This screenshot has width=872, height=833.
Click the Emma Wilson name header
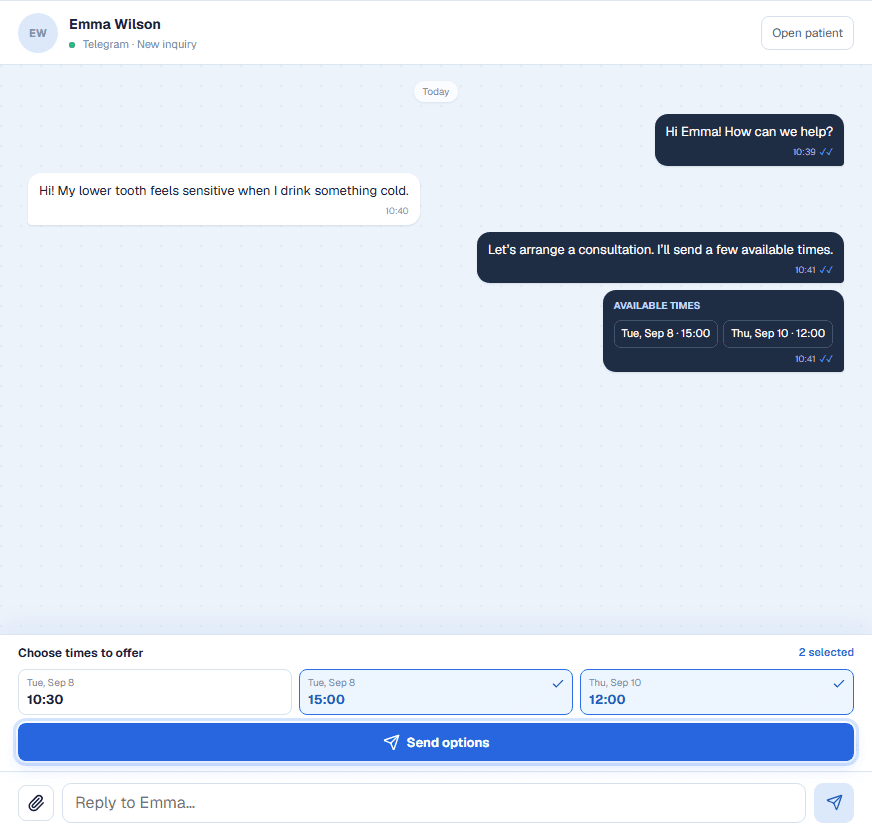click(x=115, y=24)
